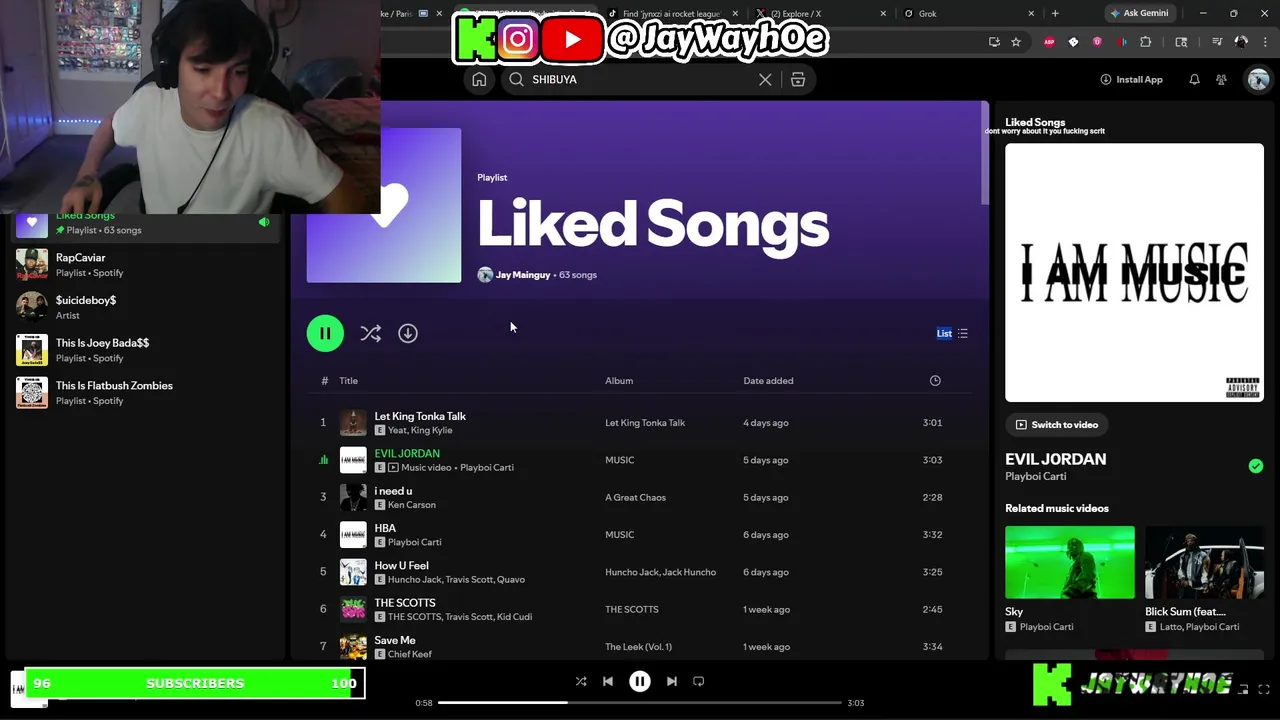Toggle repeat in player bar
1280x720 pixels.
699,681
